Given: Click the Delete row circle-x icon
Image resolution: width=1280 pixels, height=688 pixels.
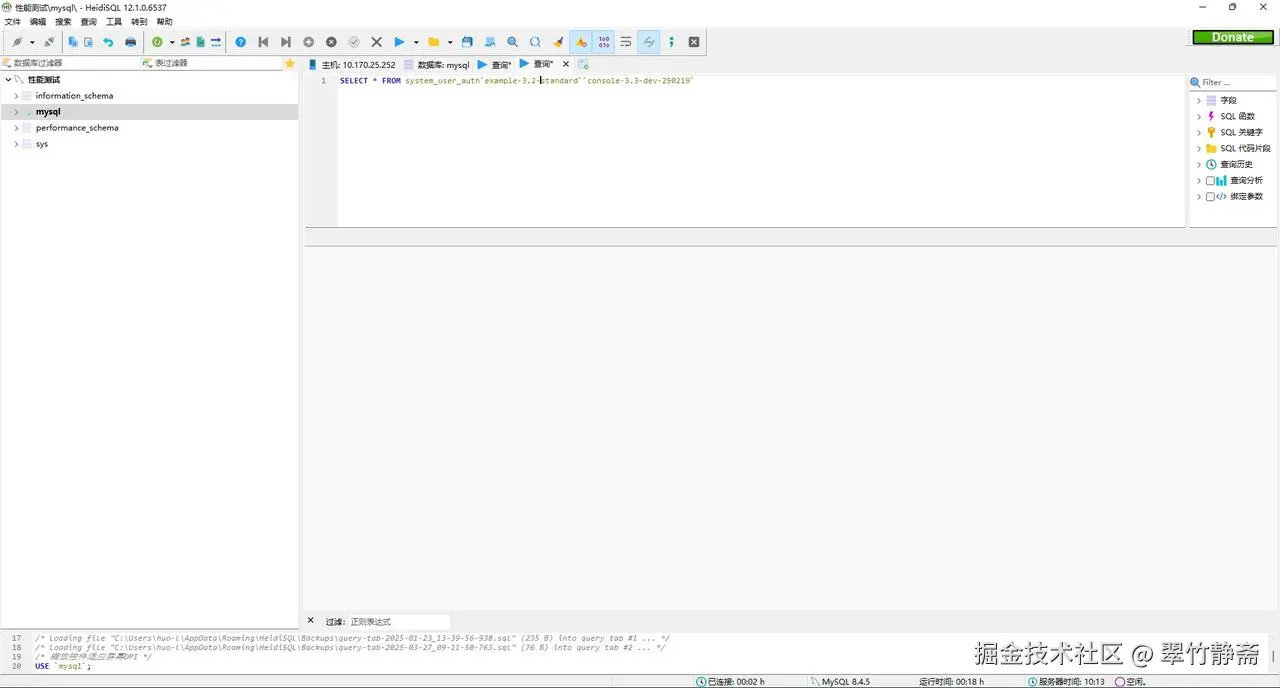Looking at the screenshot, I should point(331,42).
